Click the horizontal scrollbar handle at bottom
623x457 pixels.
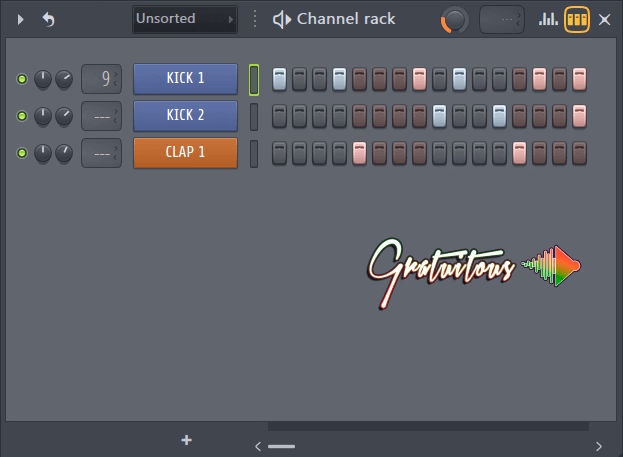281,446
